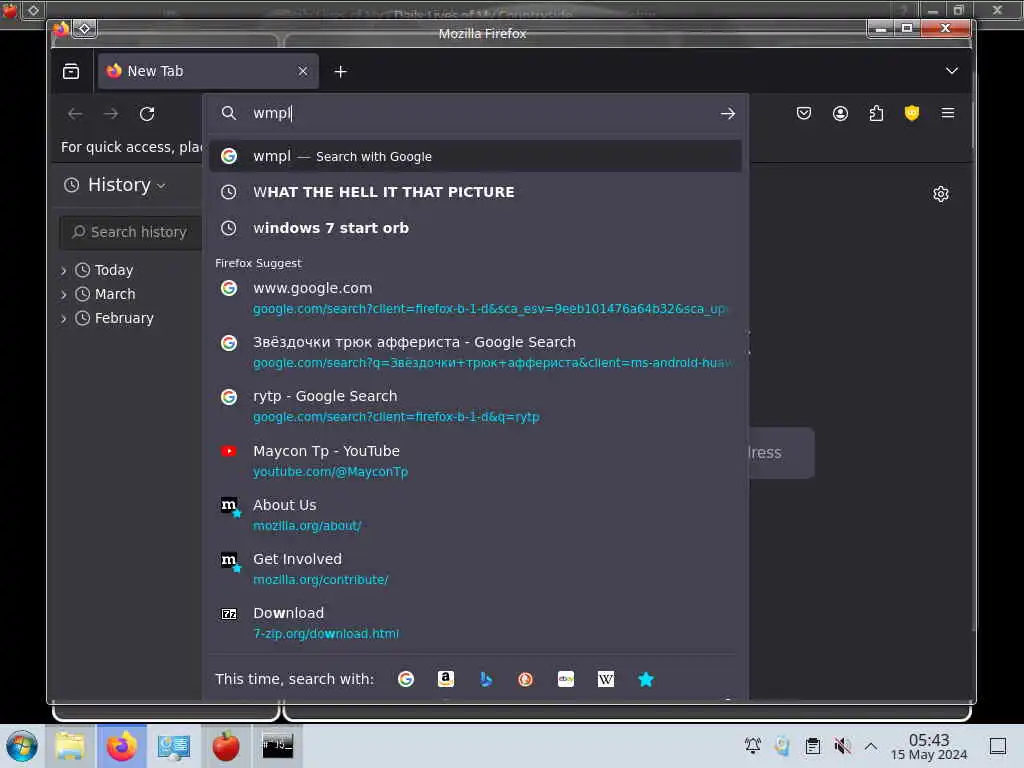Search this time with Wikipedia icon
The image size is (1024, 768).
pyautogui.click(x=606, y=679)
